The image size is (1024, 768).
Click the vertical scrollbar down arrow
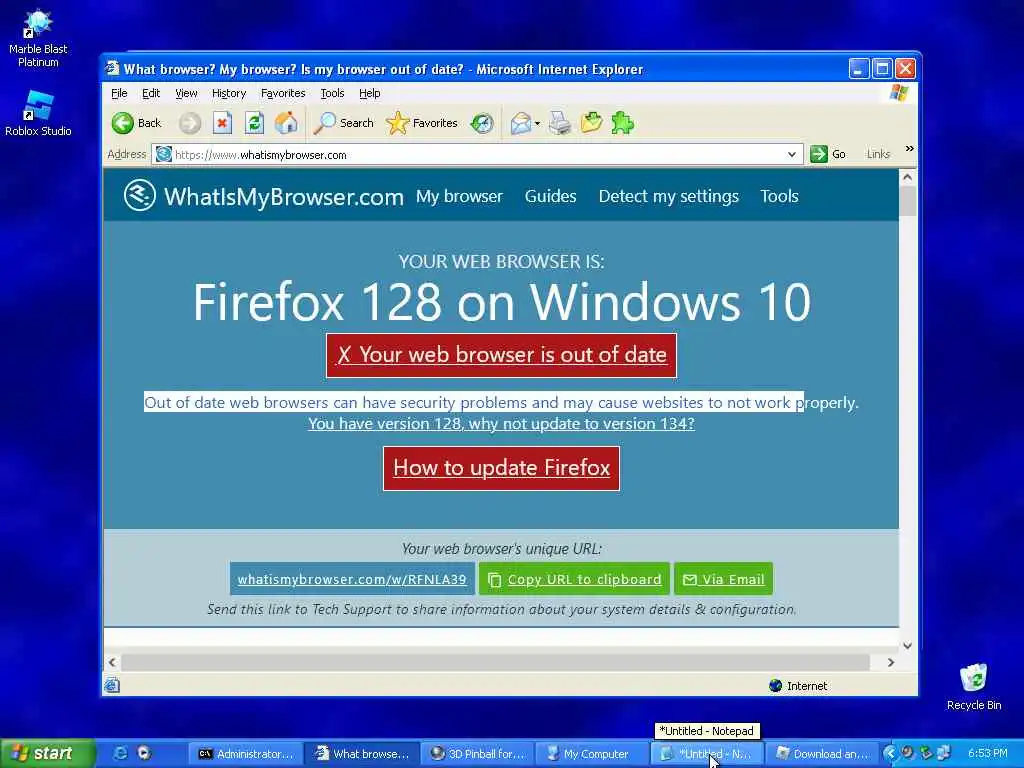[x=908, y=646]
